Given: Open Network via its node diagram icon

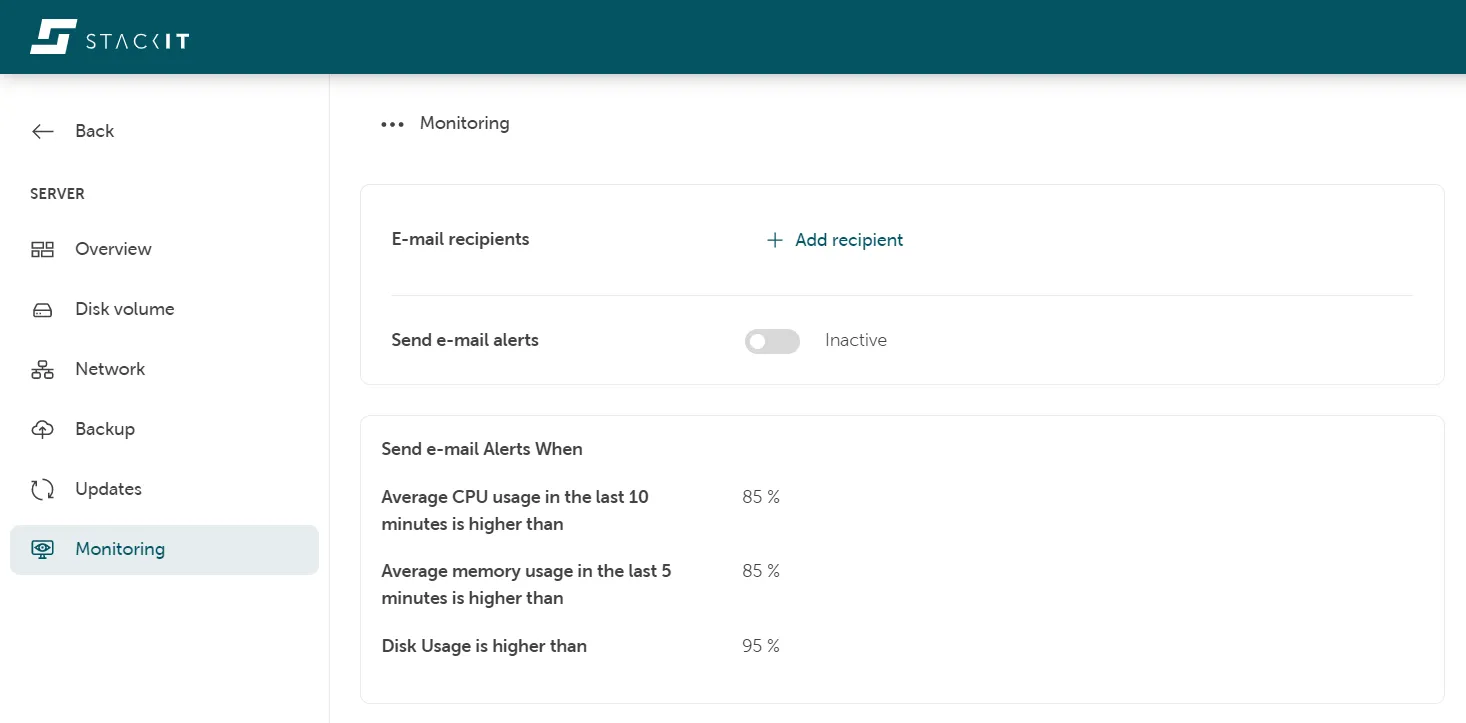Looking at the screenshot, I should [42, 368].
